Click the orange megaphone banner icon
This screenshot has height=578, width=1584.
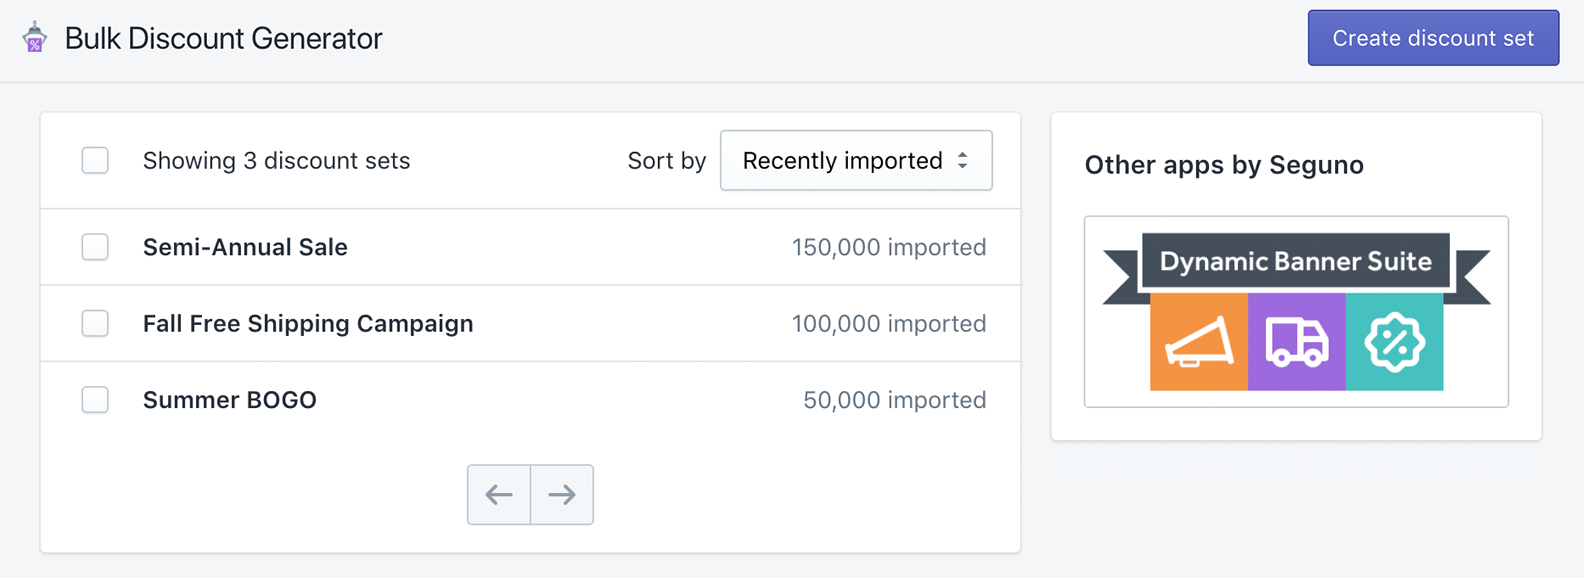(1199, 342)
